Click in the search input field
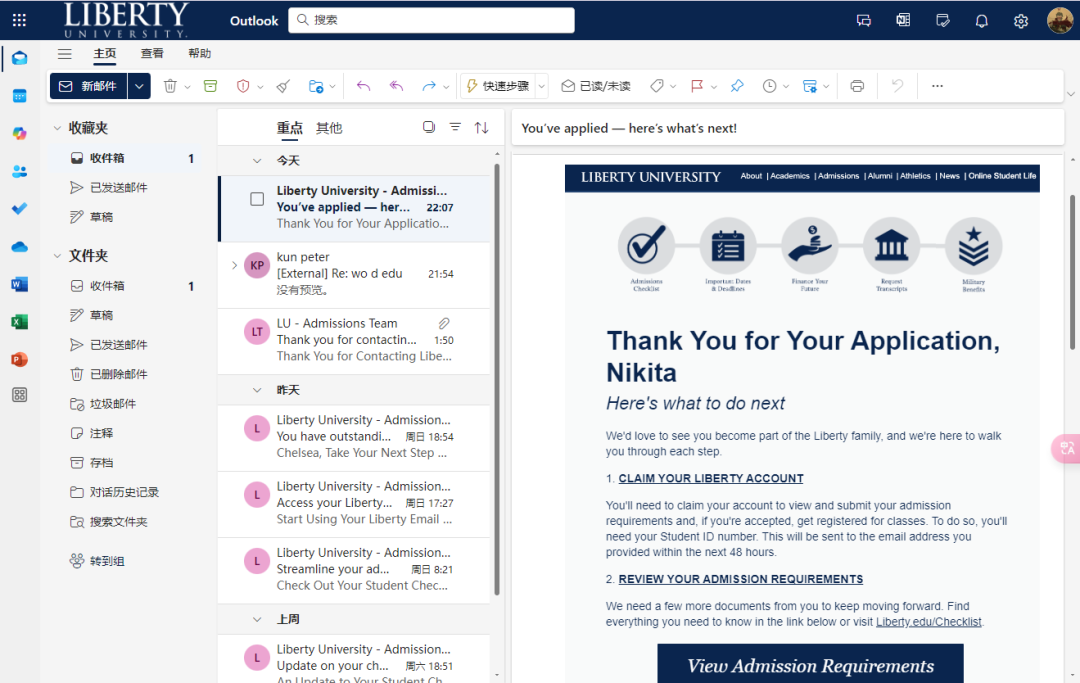The image size is (1080, 683). 431,20
